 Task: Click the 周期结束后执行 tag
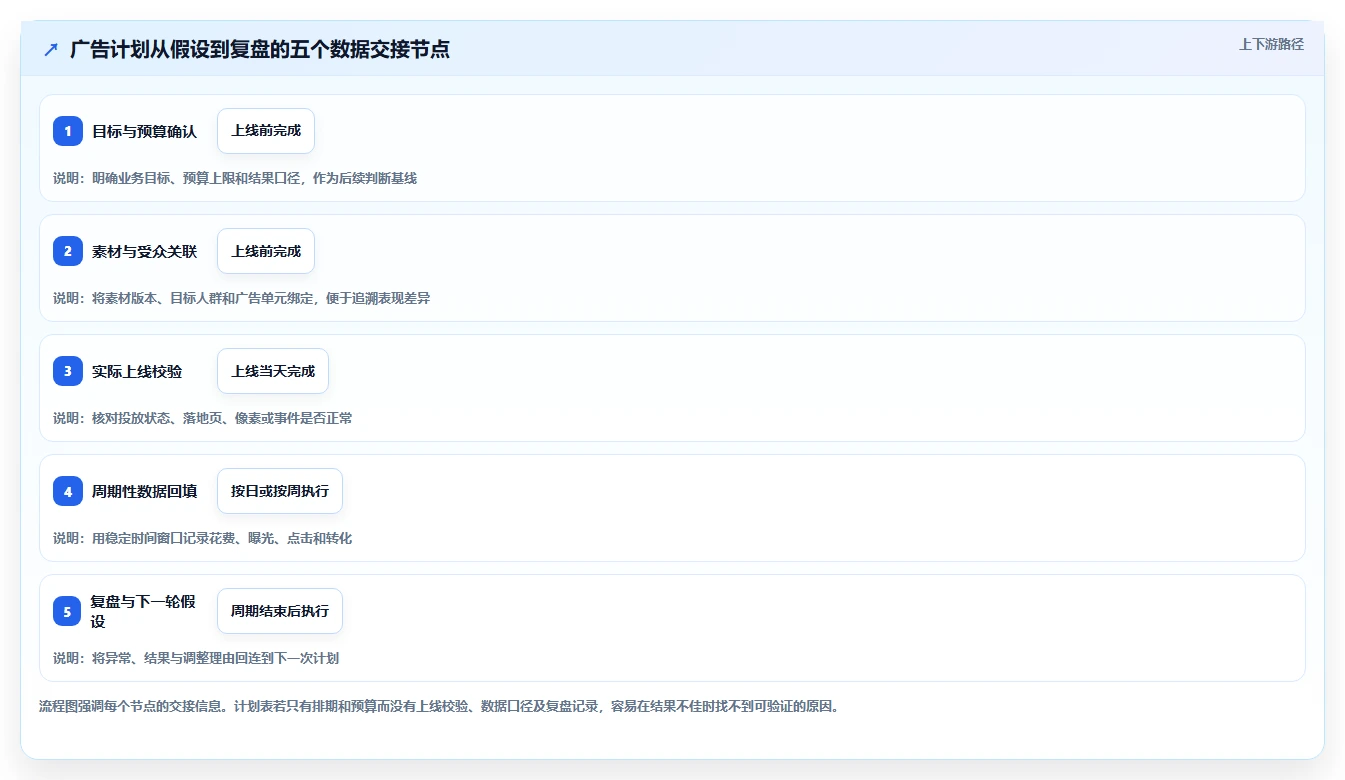[x=280, y=611]
